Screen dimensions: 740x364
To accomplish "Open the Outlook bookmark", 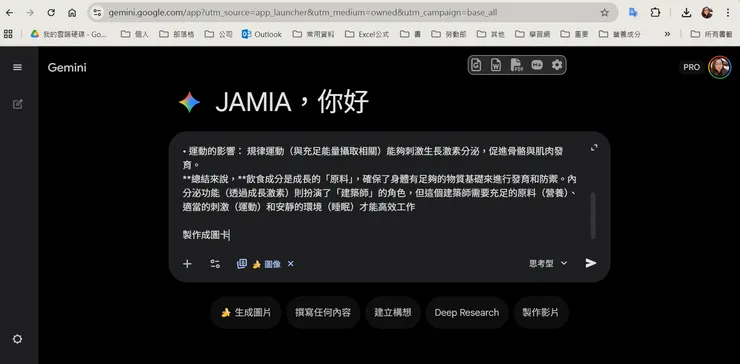I will pyautogui.click(x=261, y=34).
